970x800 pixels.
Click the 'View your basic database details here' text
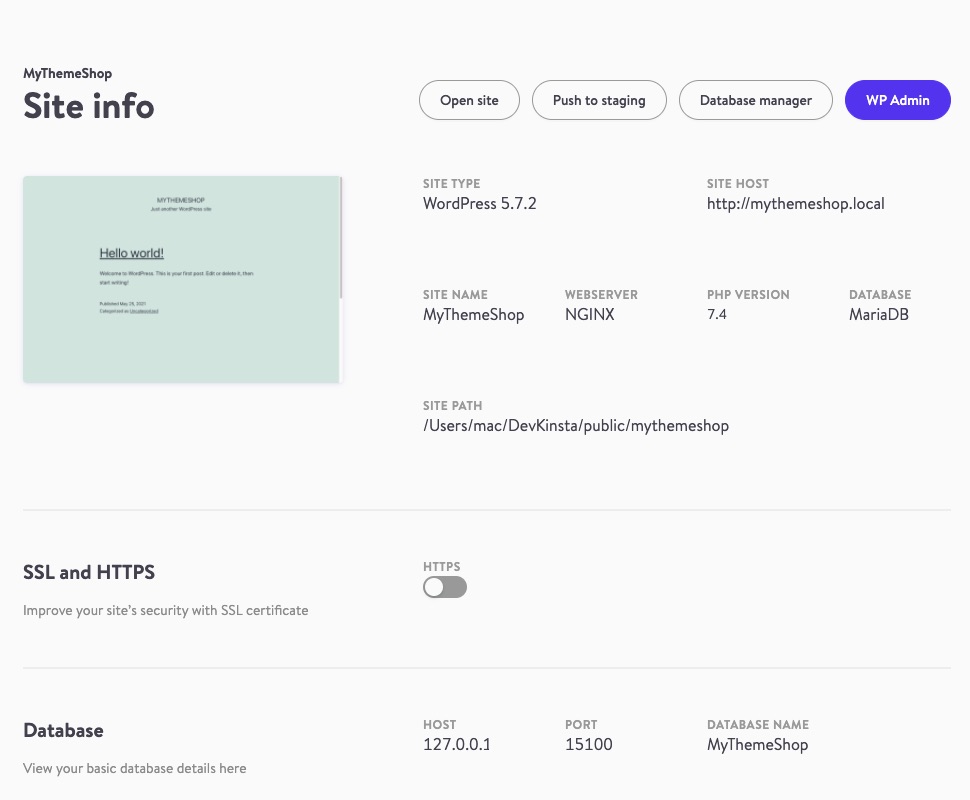(134, 768)
